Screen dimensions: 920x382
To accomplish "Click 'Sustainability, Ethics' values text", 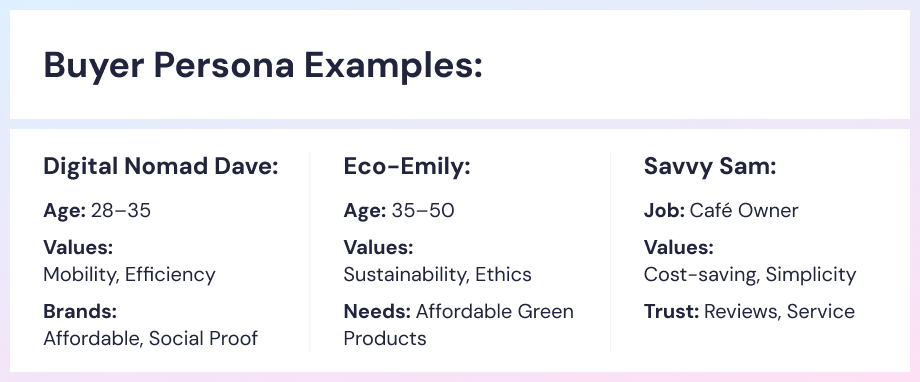I will 438,274.
